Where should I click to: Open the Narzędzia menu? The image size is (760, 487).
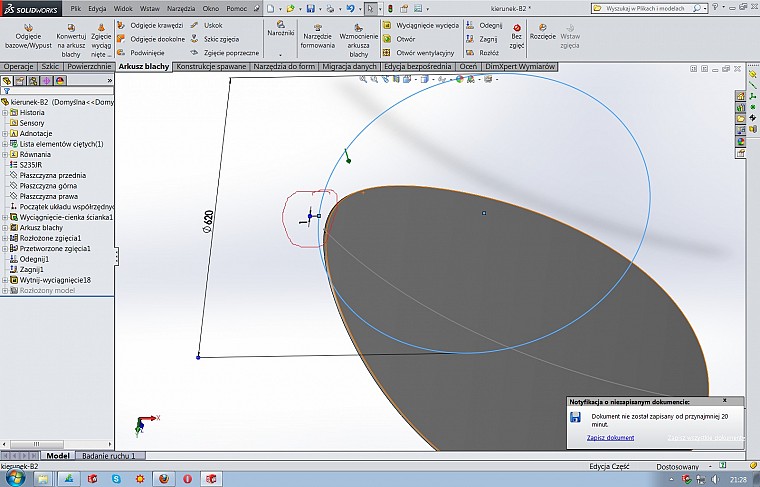coord(181,9)
